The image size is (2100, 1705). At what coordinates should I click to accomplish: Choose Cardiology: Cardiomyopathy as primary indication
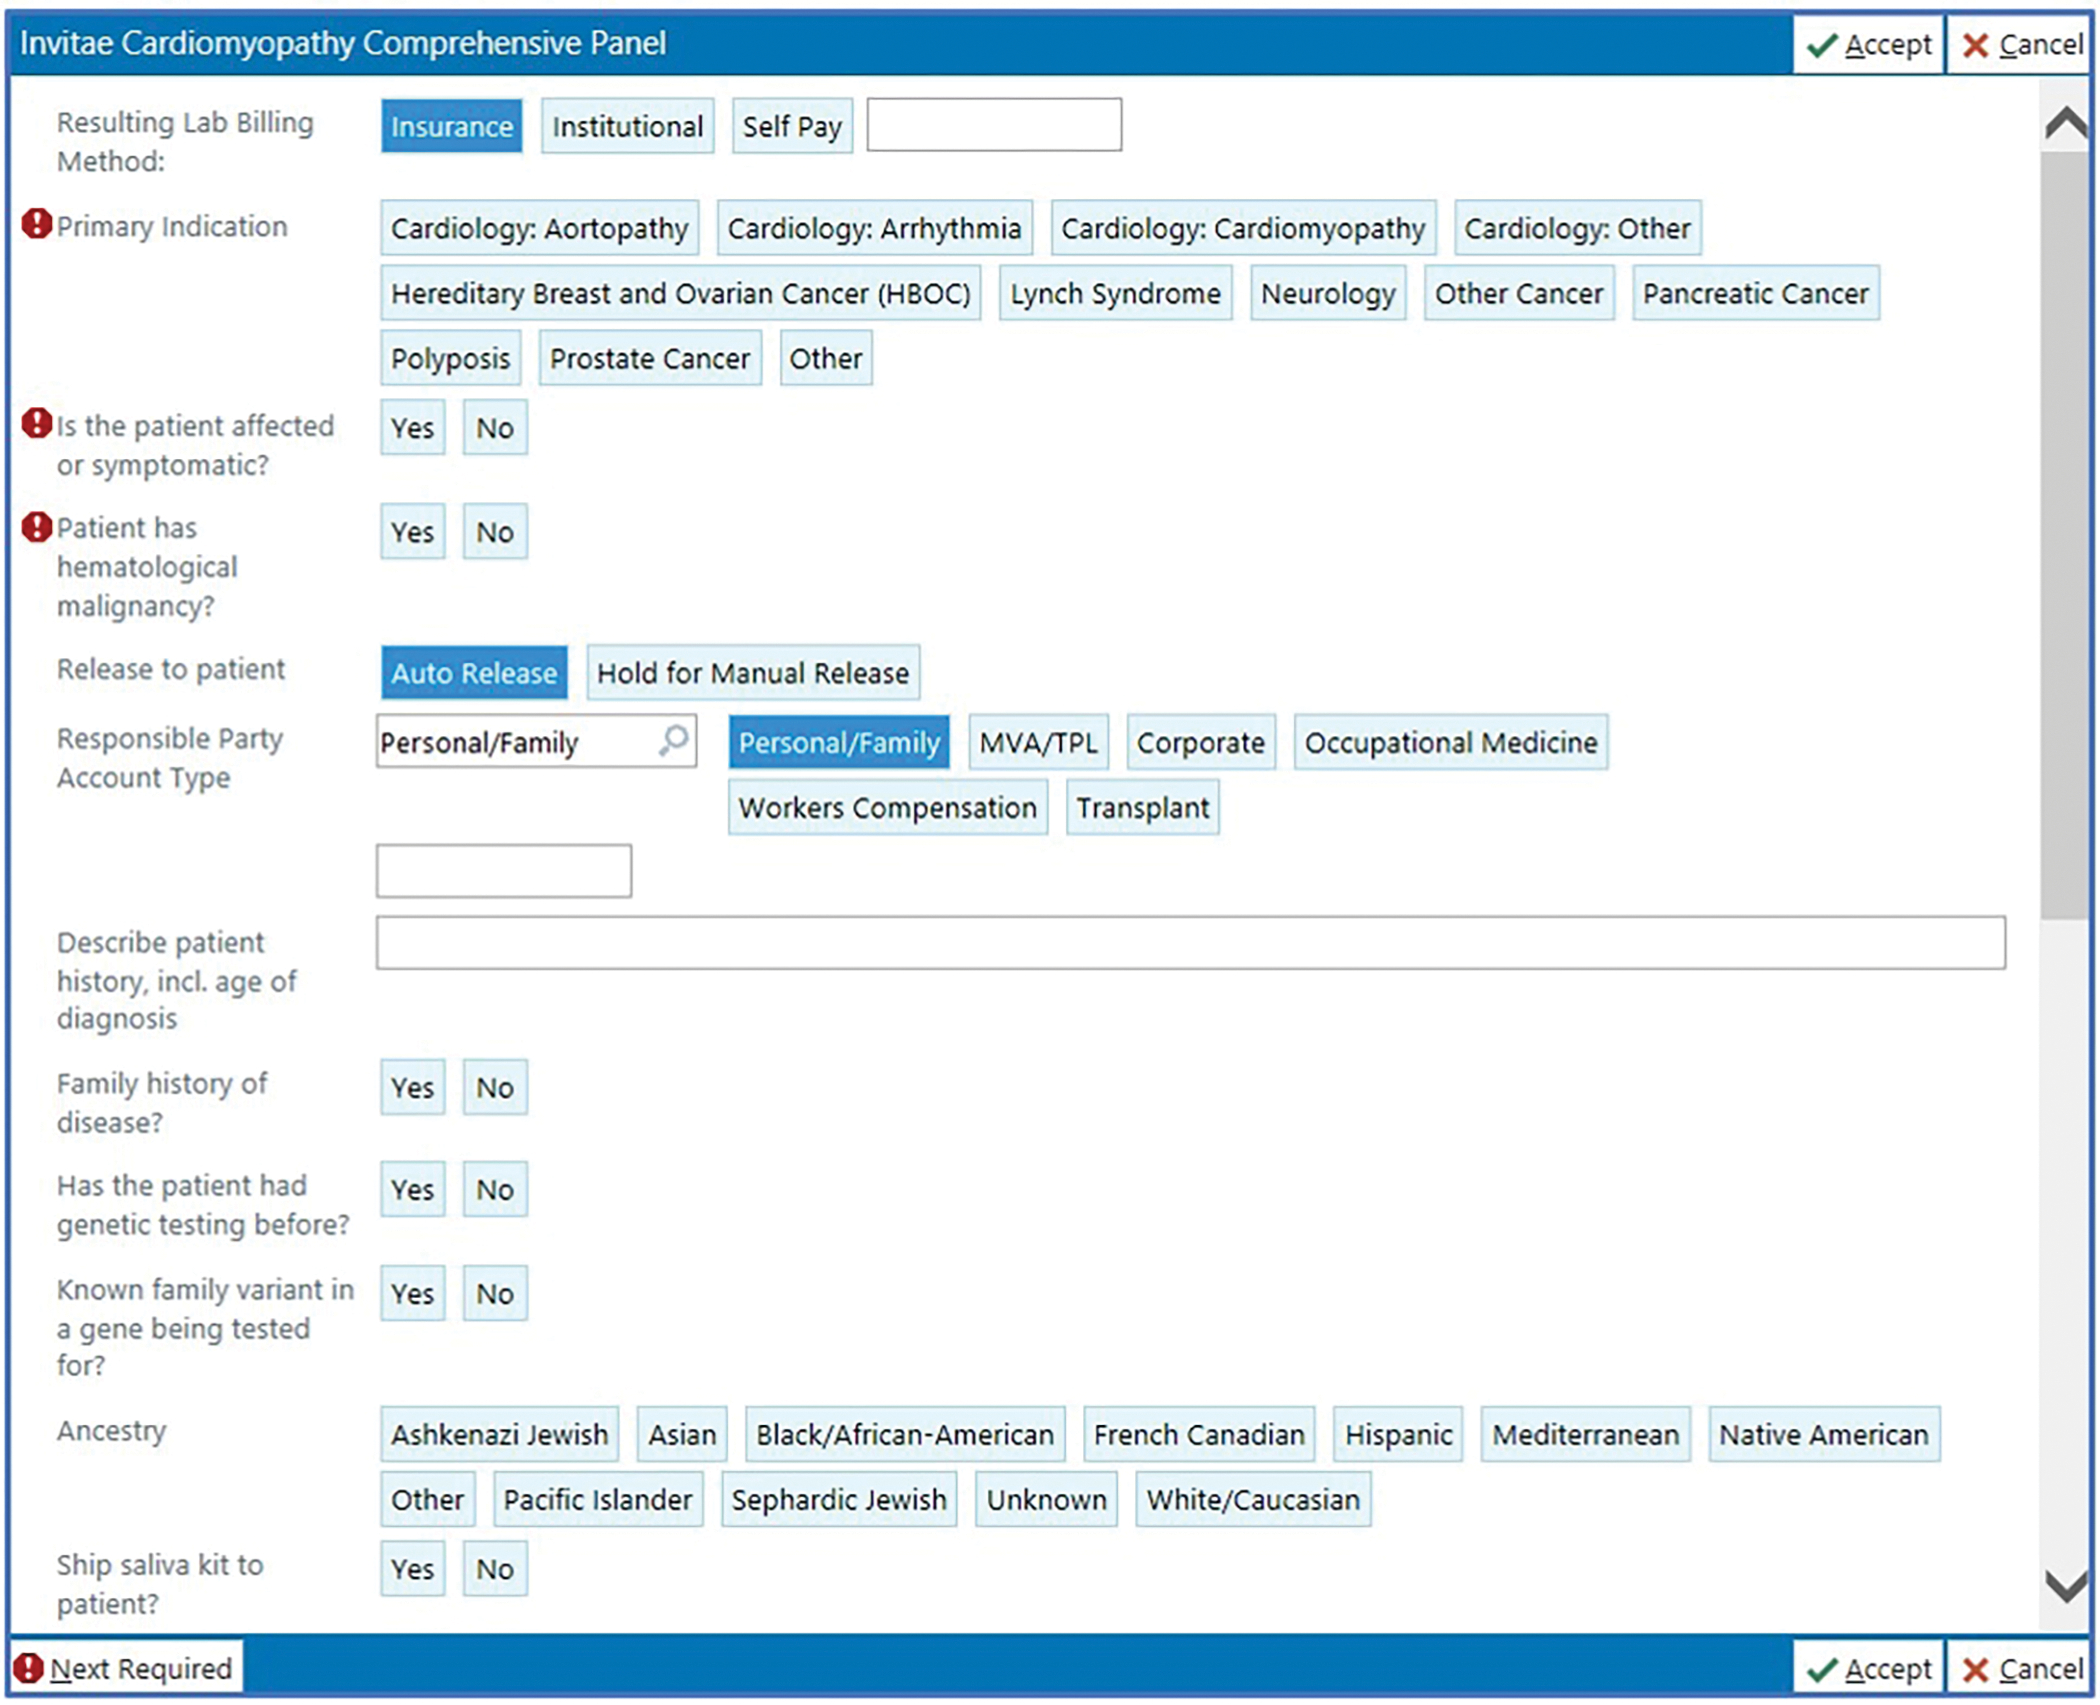pyautogui.click(x=1242, y=229)
